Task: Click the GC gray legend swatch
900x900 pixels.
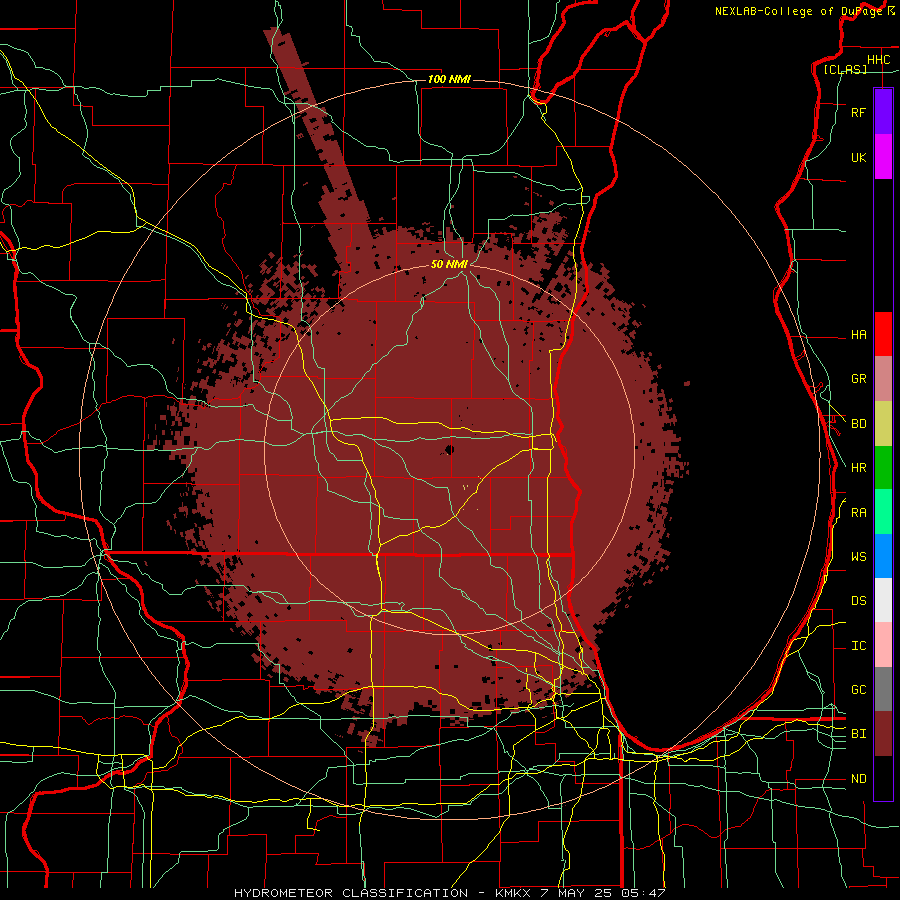Action: pos(883,689)
